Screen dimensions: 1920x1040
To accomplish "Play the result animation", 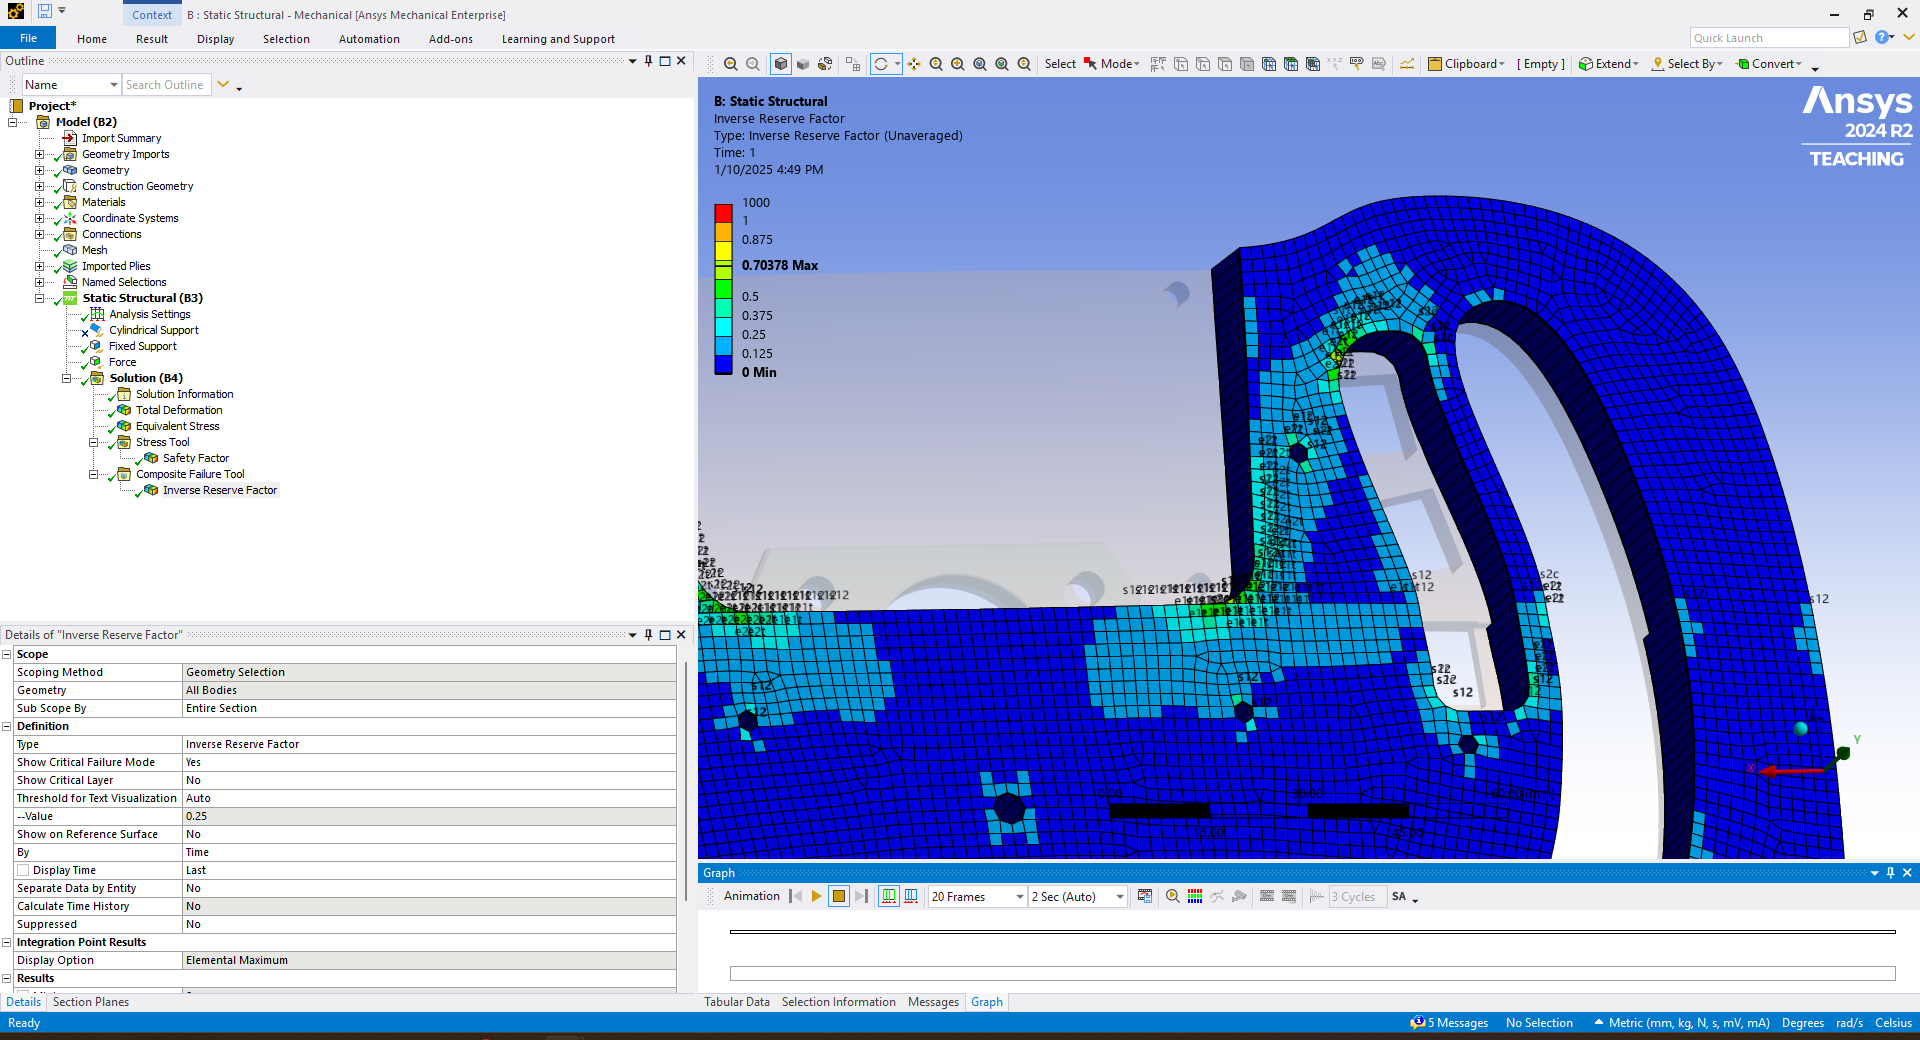I will 816,897.
